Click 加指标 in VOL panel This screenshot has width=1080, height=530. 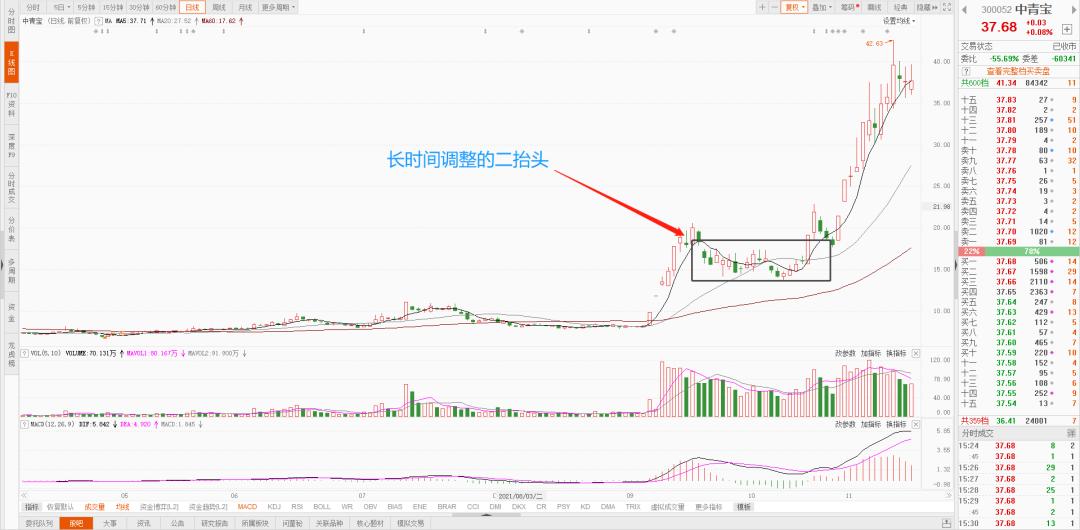tap(870, 353)
